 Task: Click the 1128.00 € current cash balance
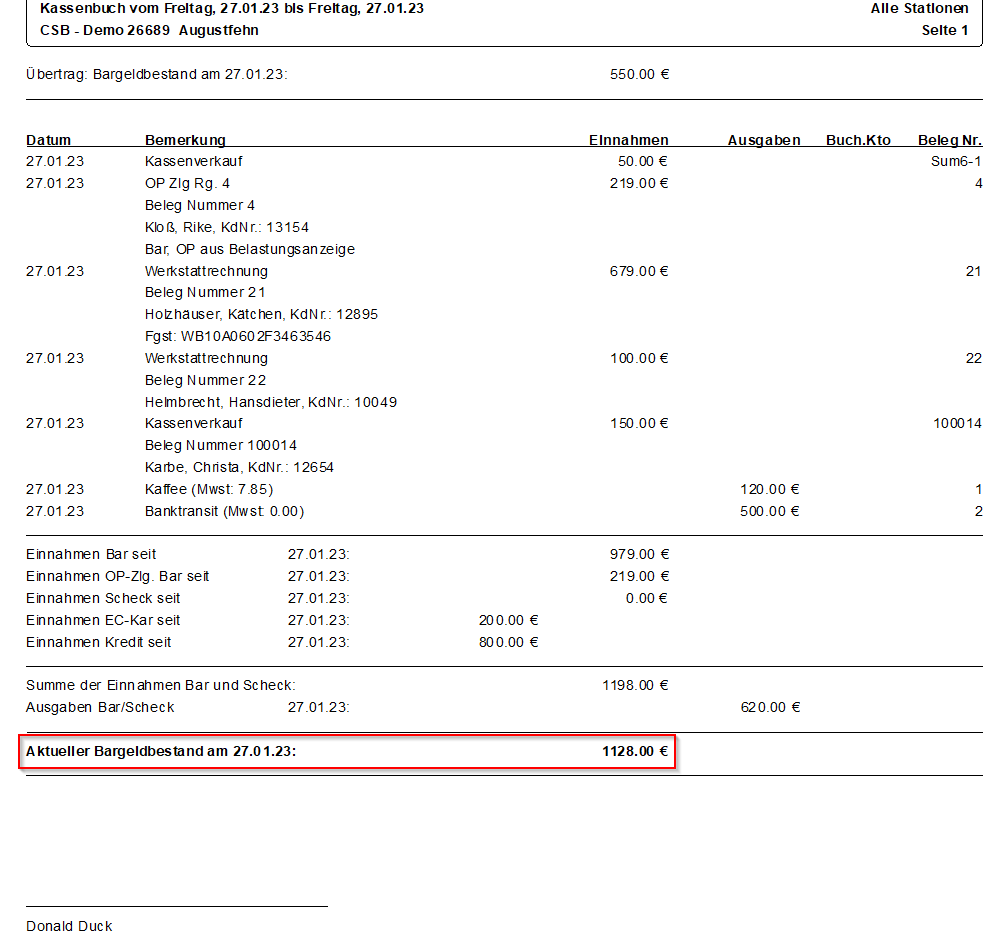(x=635, y=751)
